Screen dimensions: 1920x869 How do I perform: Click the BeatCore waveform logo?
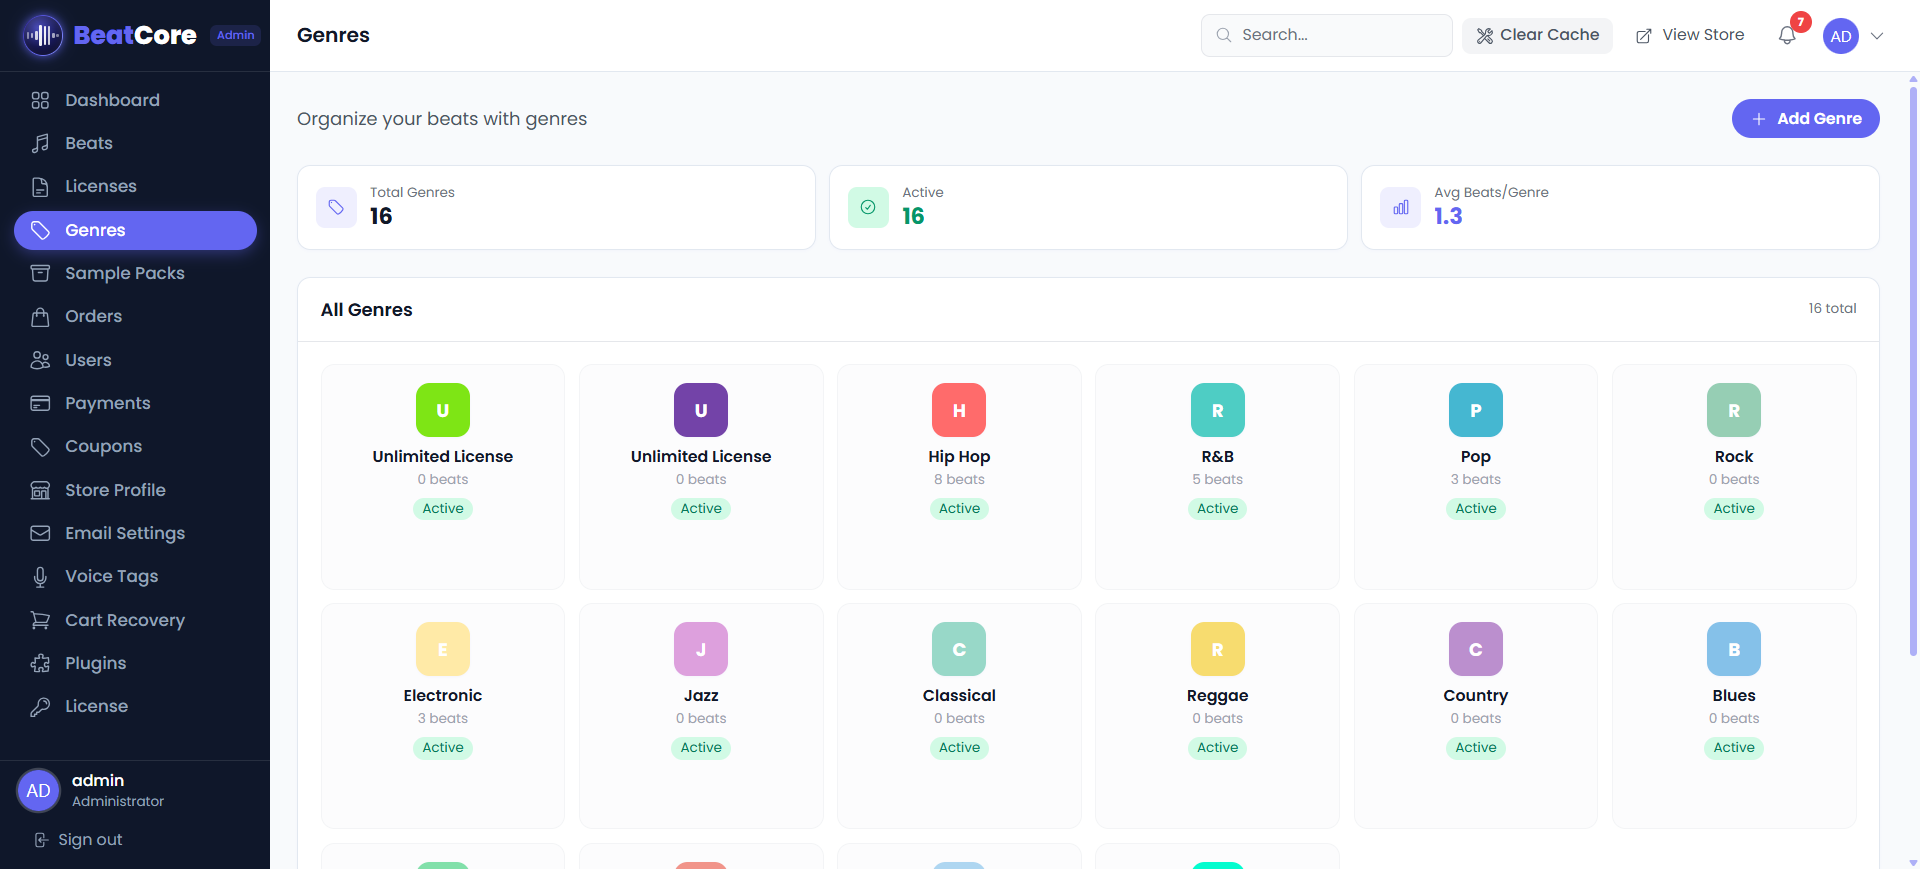click(42, 36)
